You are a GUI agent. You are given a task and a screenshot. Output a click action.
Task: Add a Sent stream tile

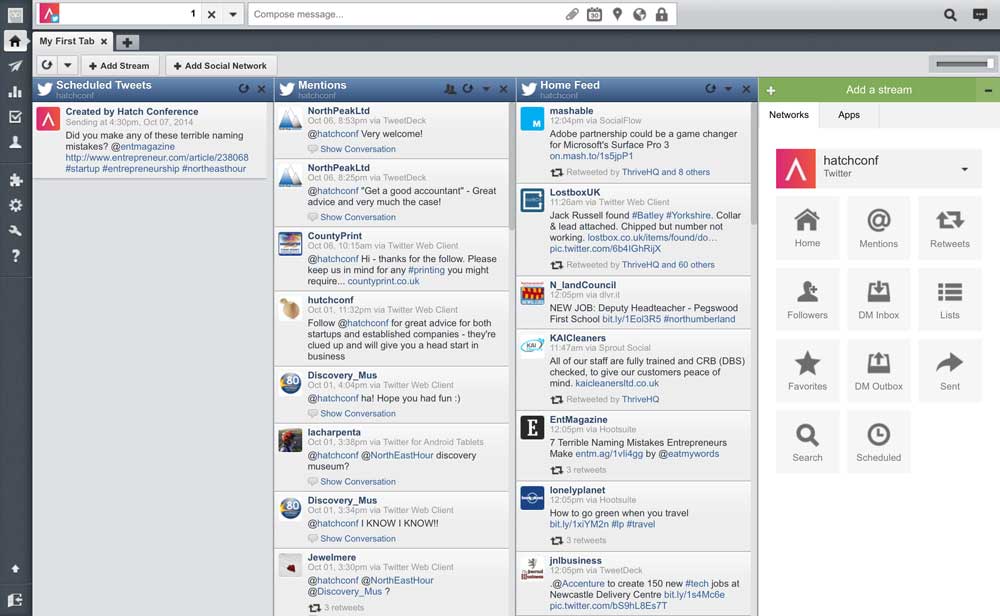pyautogui.click(x=950, y=371)
